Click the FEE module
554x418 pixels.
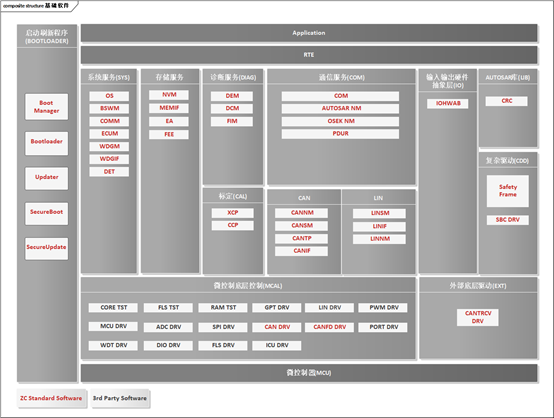coord(169,134)
